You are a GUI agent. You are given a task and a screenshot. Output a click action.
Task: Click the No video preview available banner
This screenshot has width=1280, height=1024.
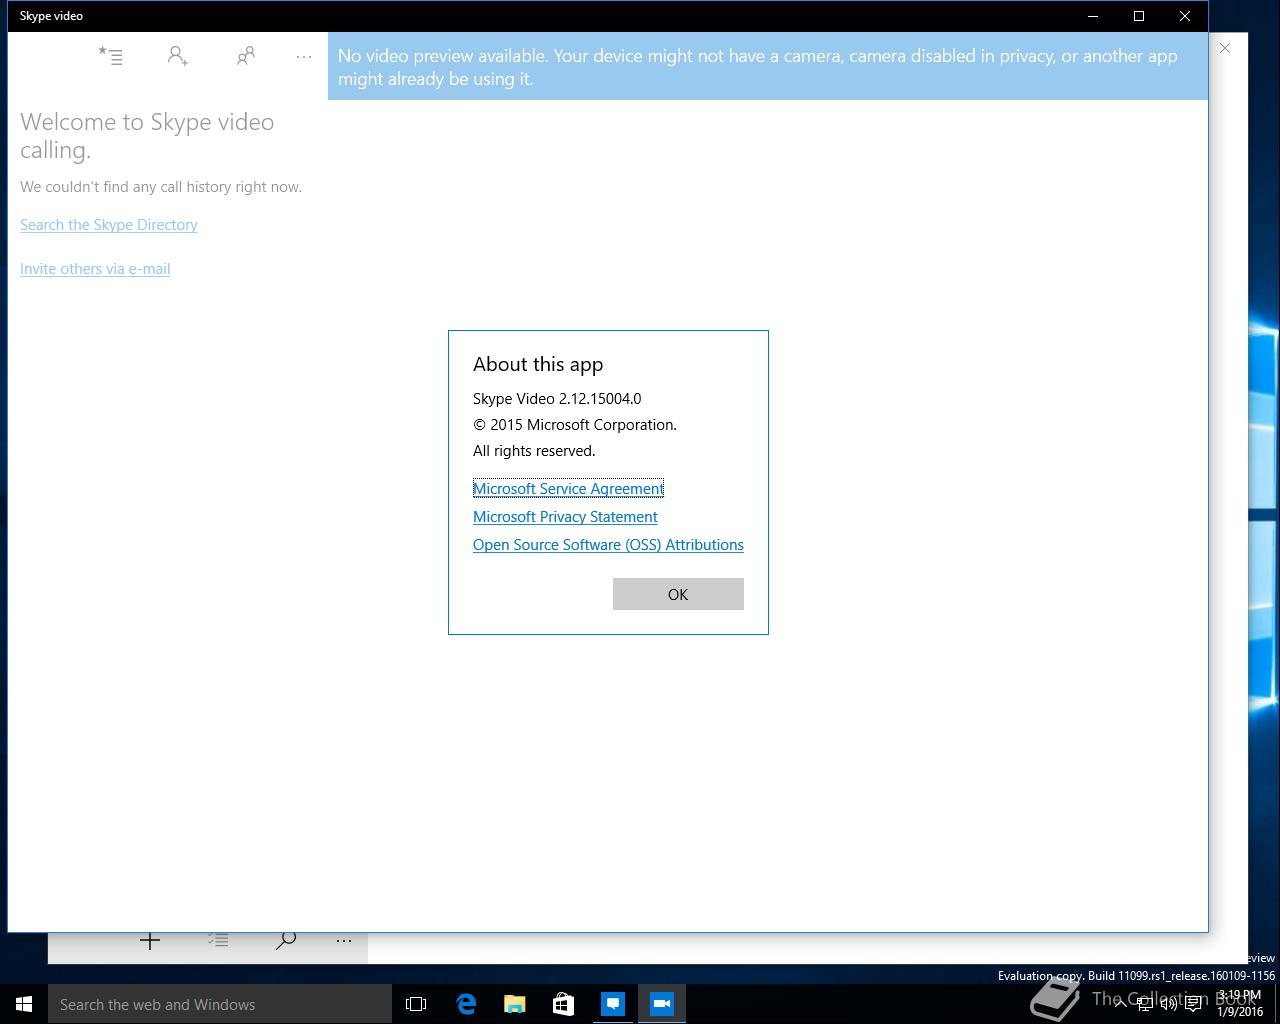click(768, 66)
